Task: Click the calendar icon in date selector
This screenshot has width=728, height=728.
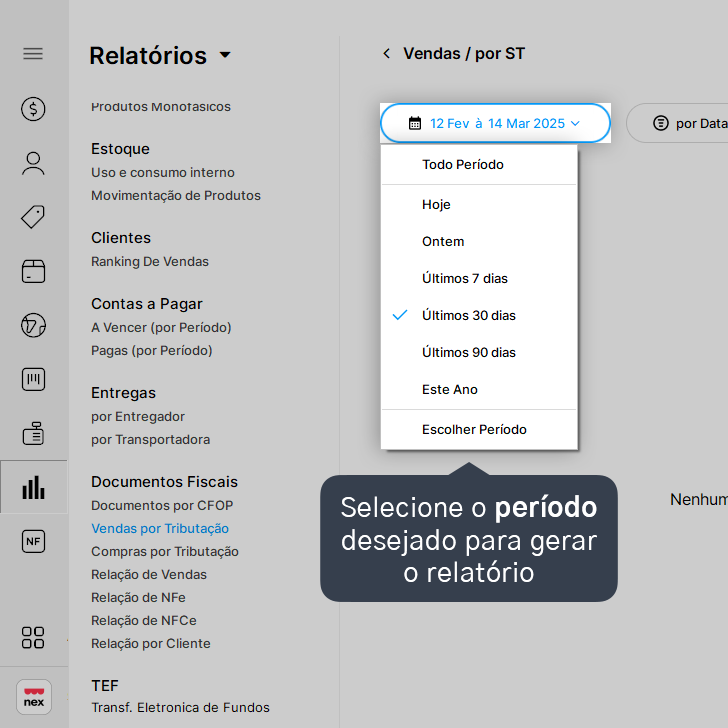Action: click(415, 123)
